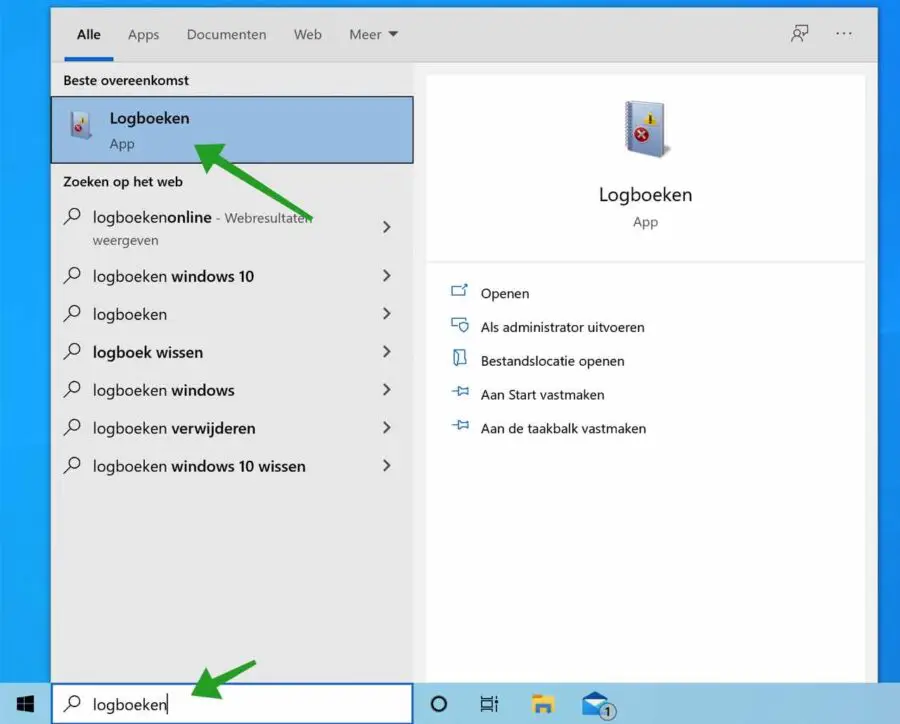
Task: Select suggestion logboek wissen
Action: (x=230, y=352)
